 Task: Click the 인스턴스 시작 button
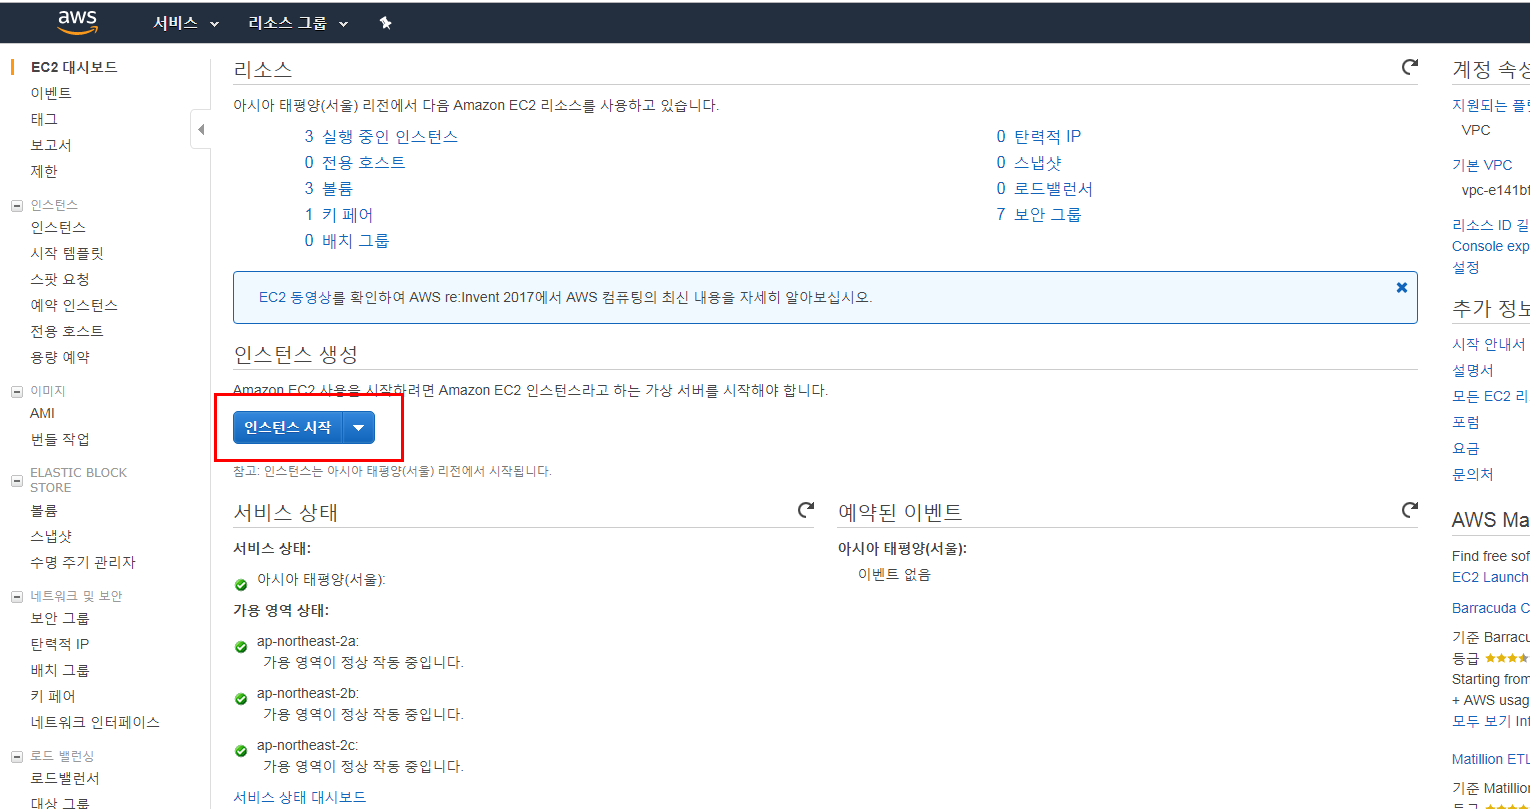pyautogui.click(x=288, y=428)
